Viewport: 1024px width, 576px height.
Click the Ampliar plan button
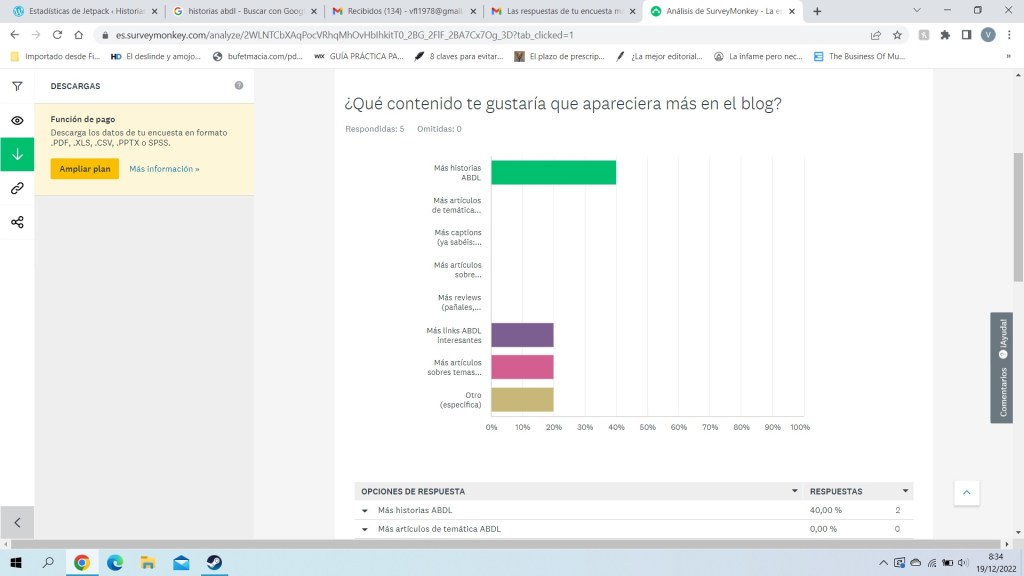[84, 169]
